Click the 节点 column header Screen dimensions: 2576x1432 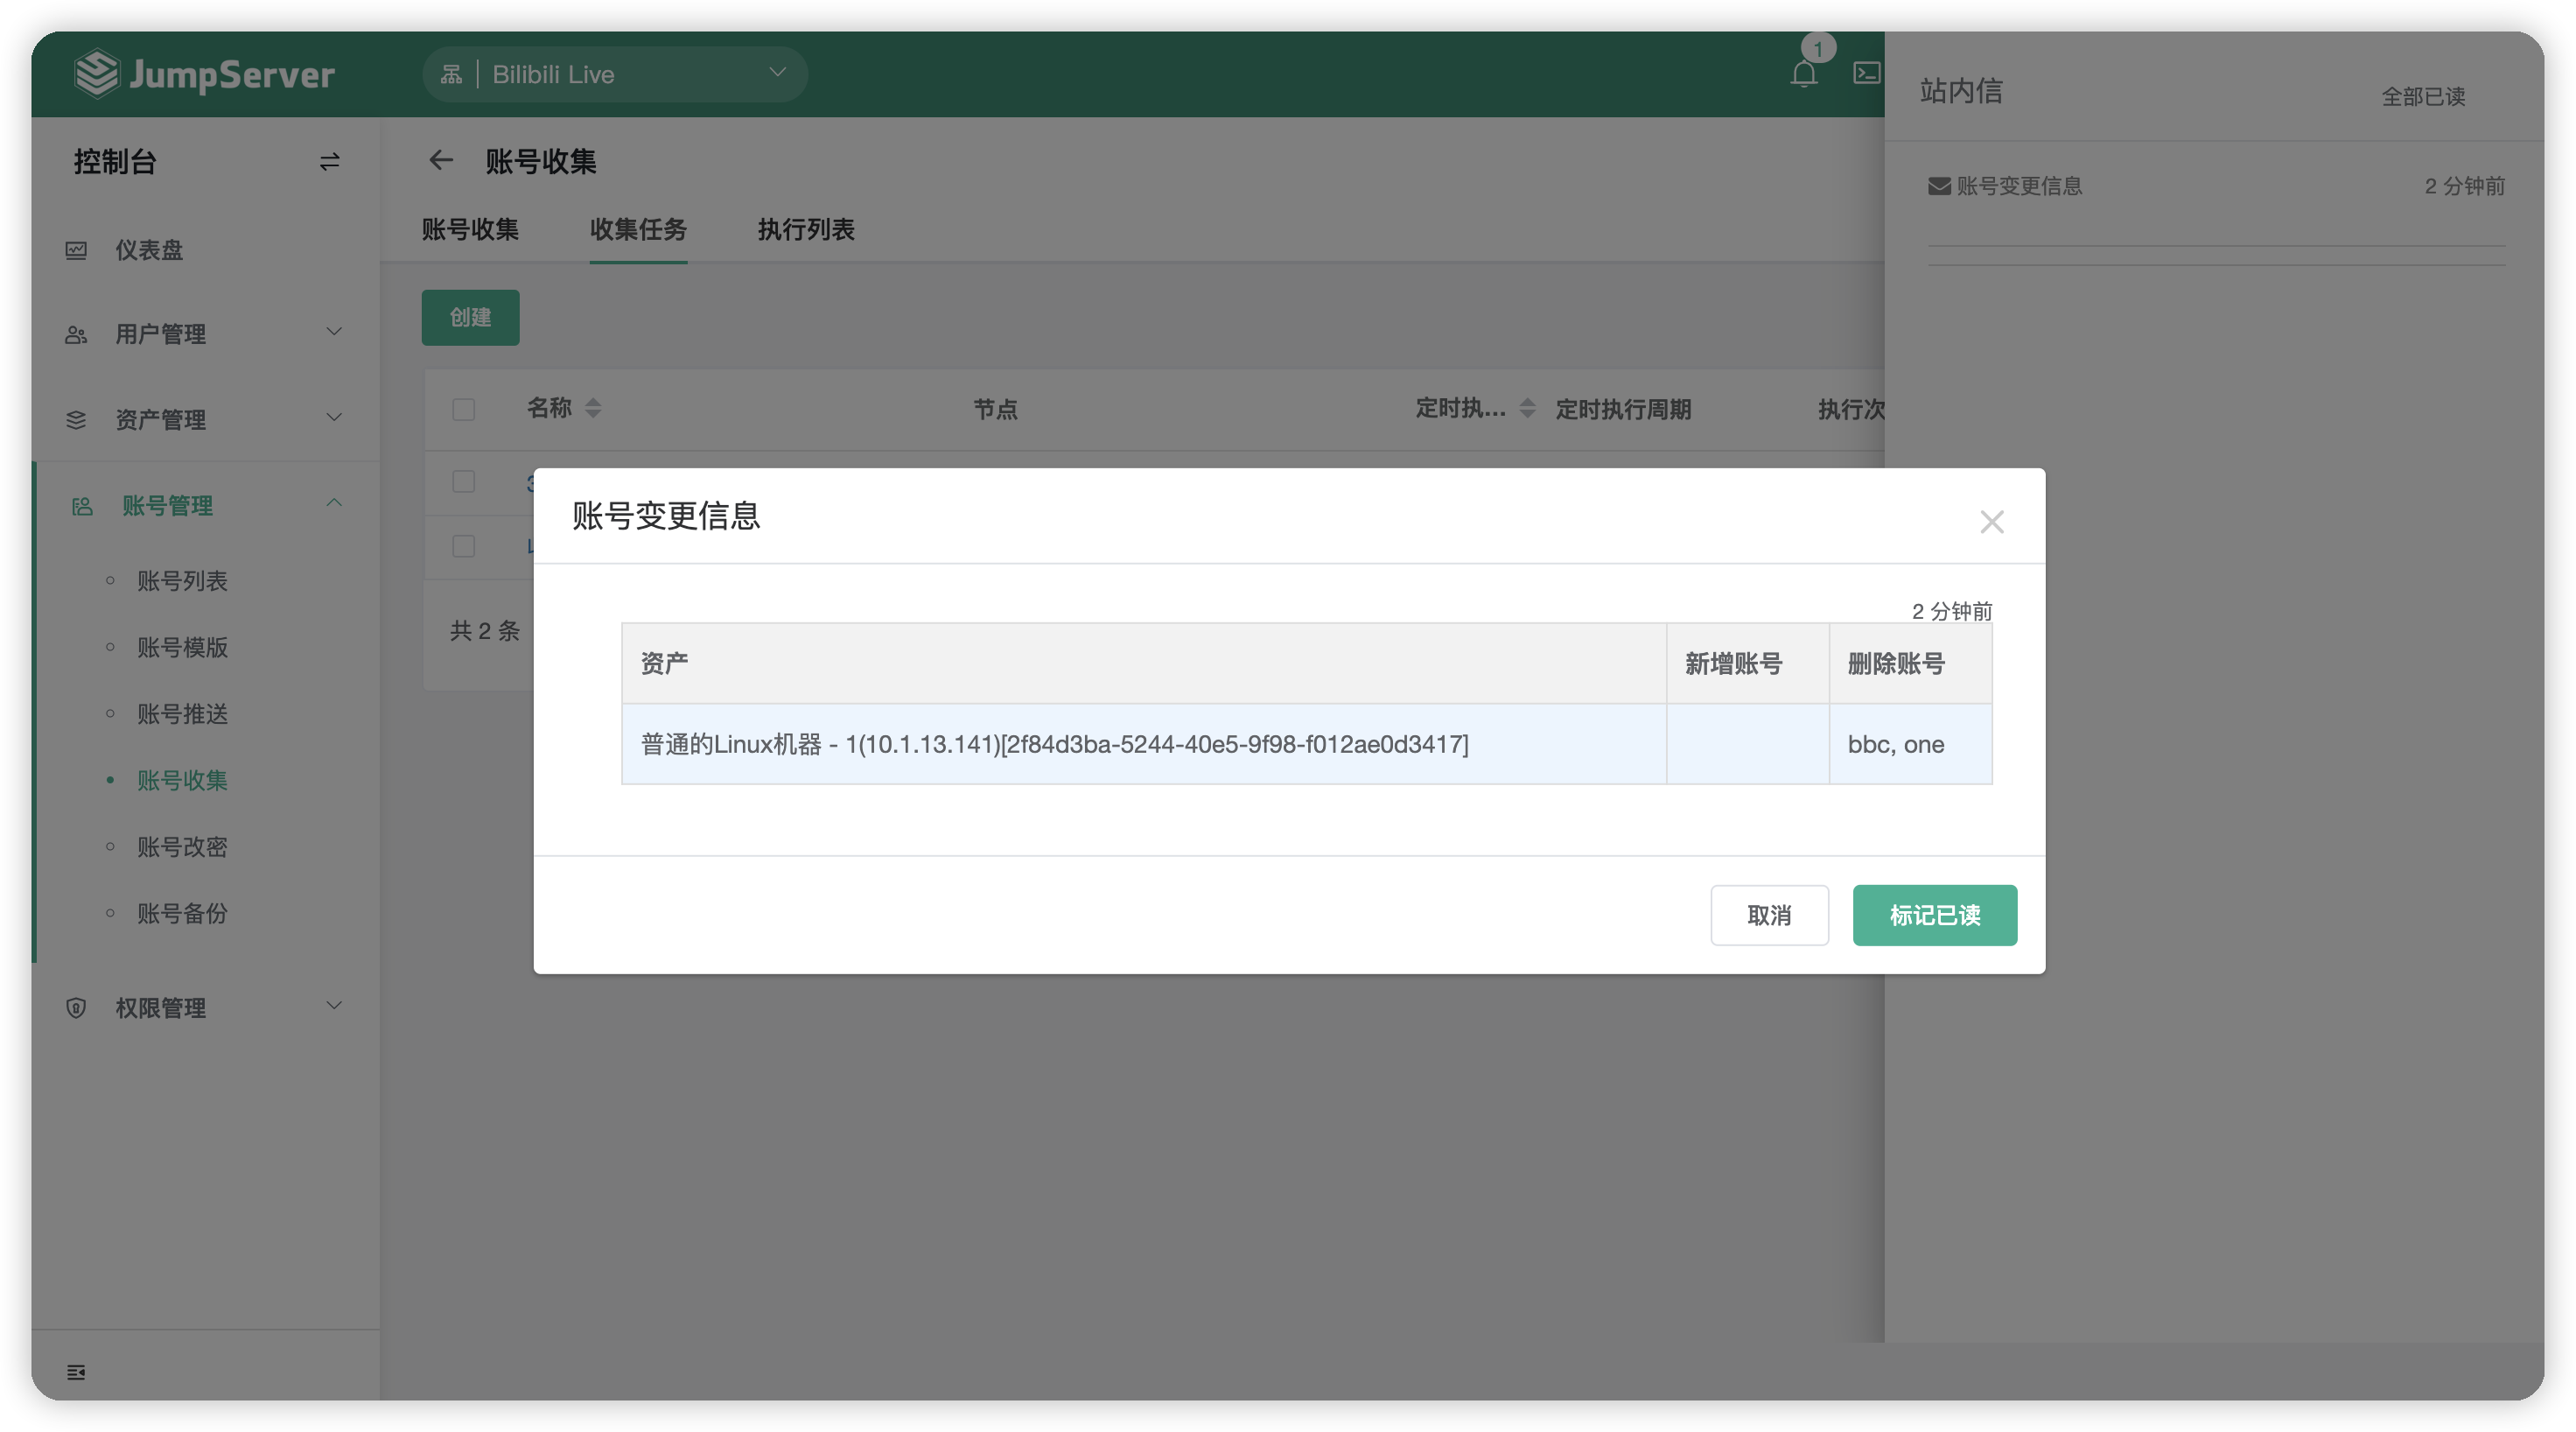995,409
